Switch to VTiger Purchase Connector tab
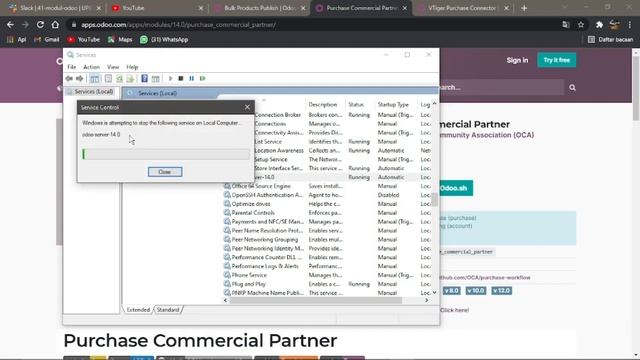Screen dimensions: 640x360 point(462,8)
